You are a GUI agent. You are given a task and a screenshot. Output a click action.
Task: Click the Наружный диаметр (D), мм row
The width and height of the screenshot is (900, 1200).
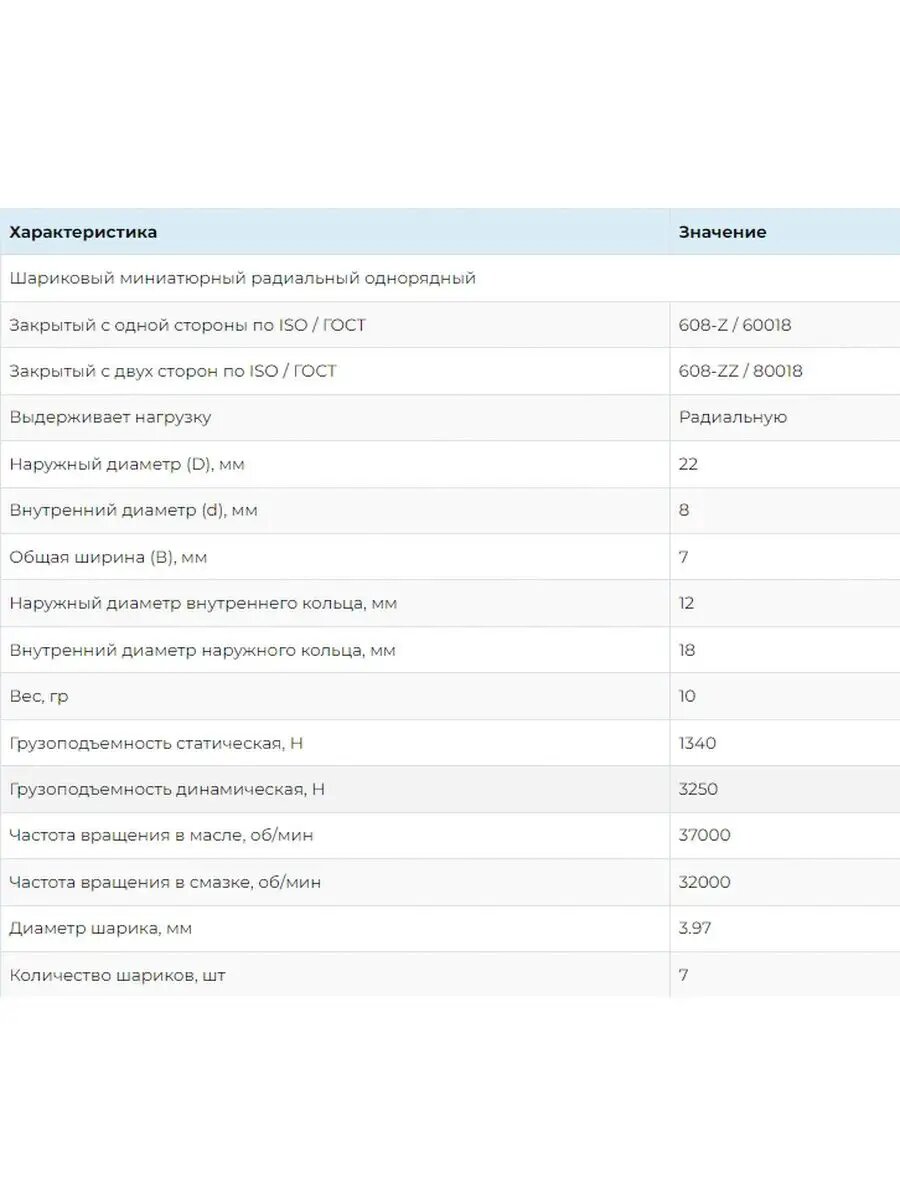pos(450,464)
